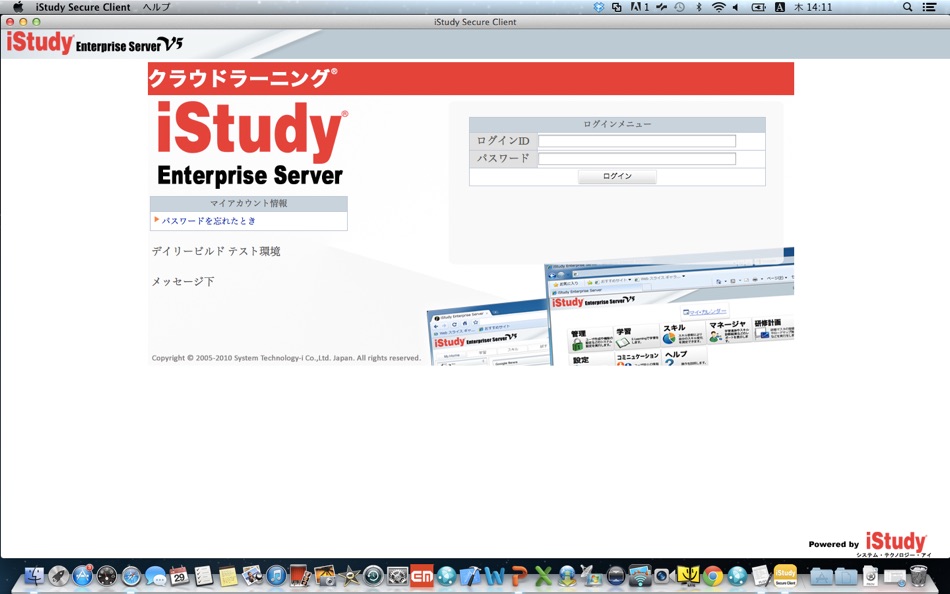Click the copyright notice text
This screenshot has height=594, width=950.
[286, 358]
